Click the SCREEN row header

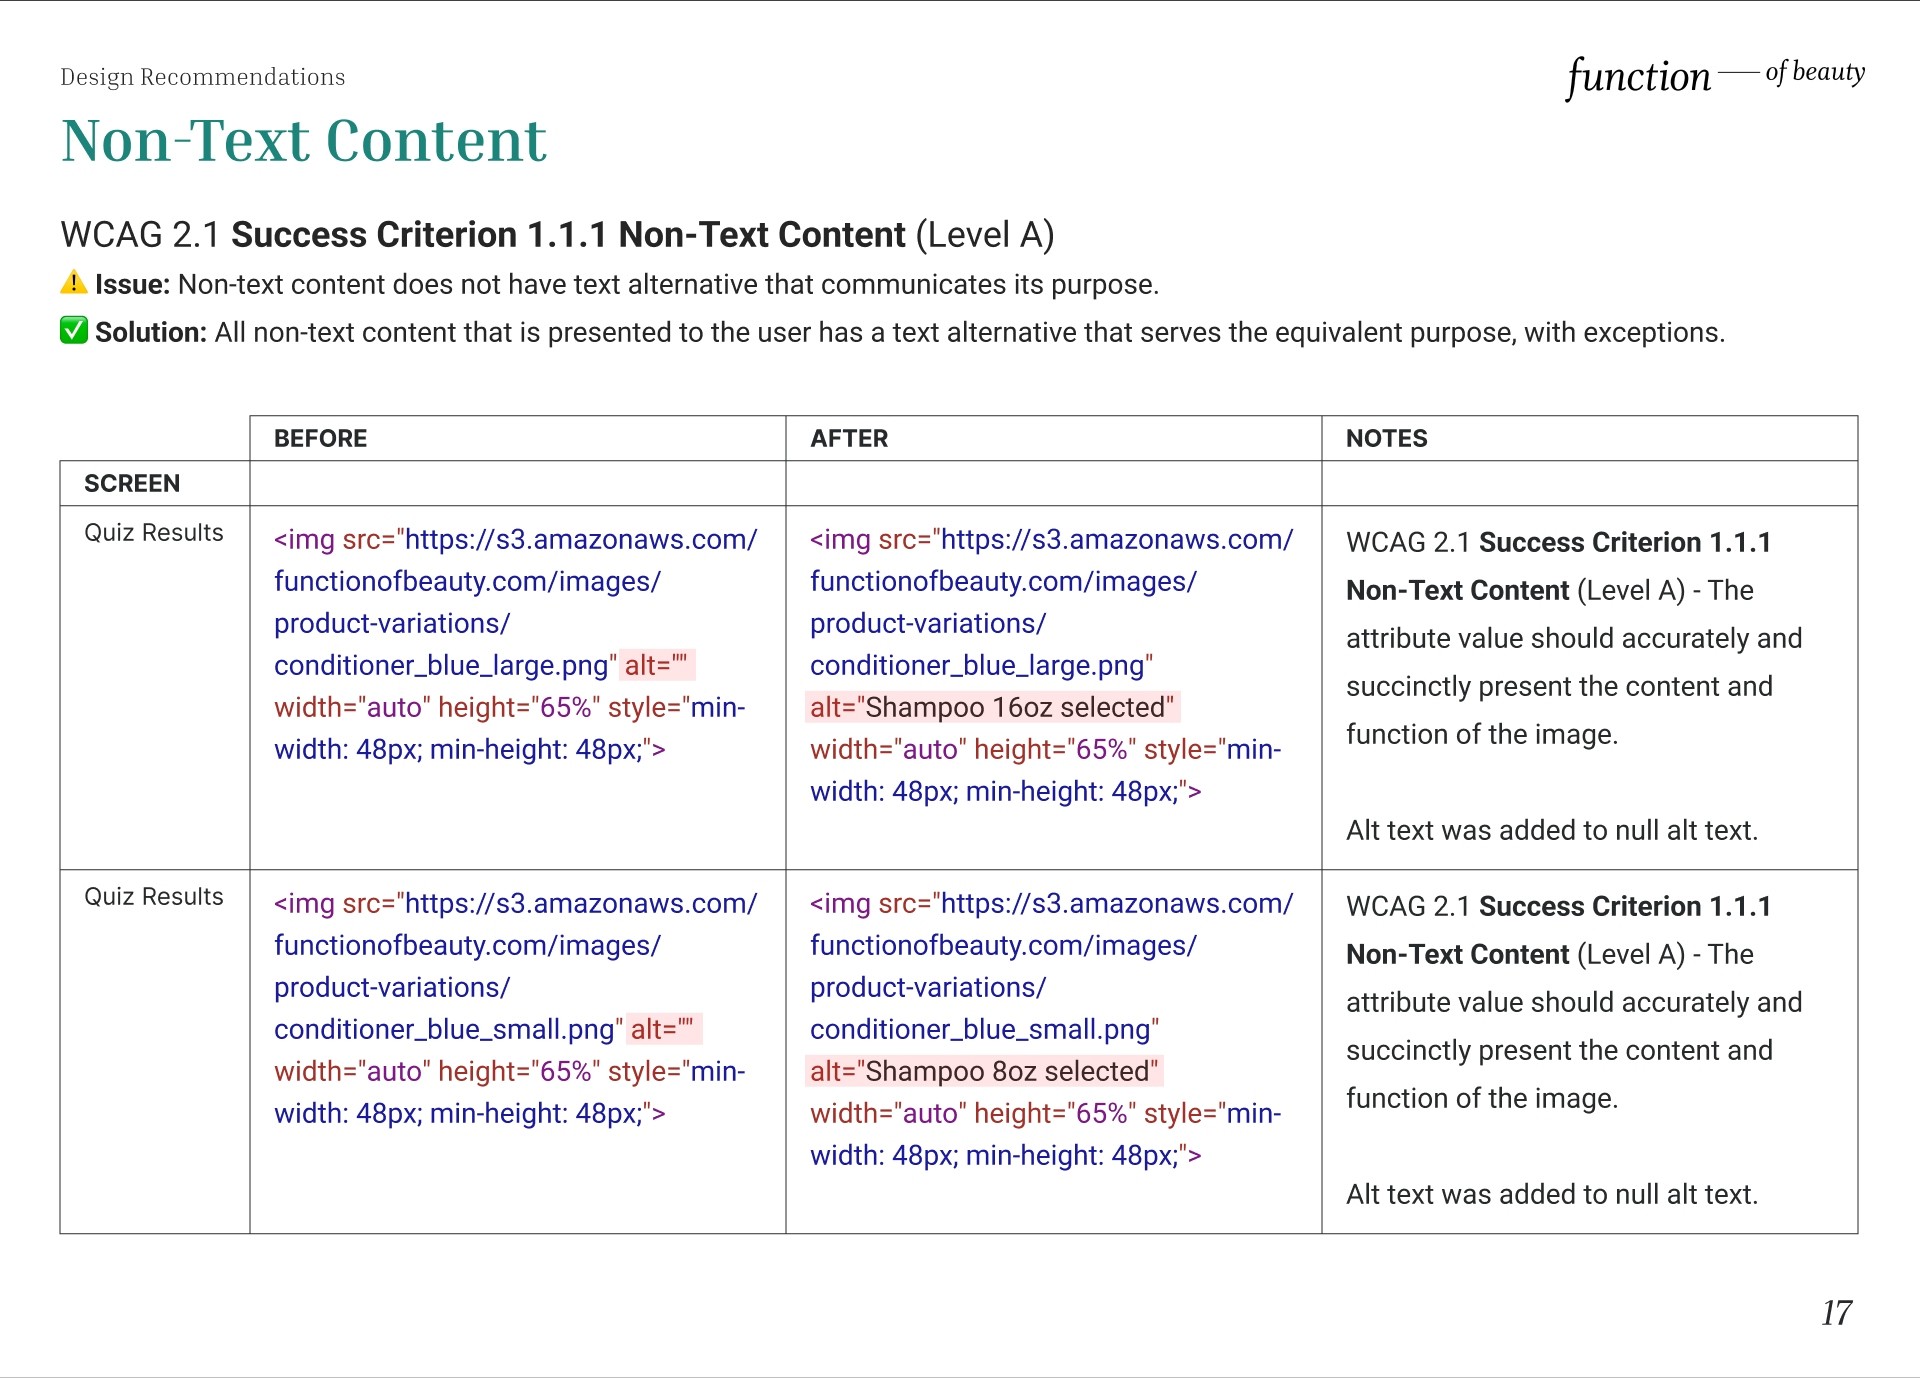click(132, 483)
